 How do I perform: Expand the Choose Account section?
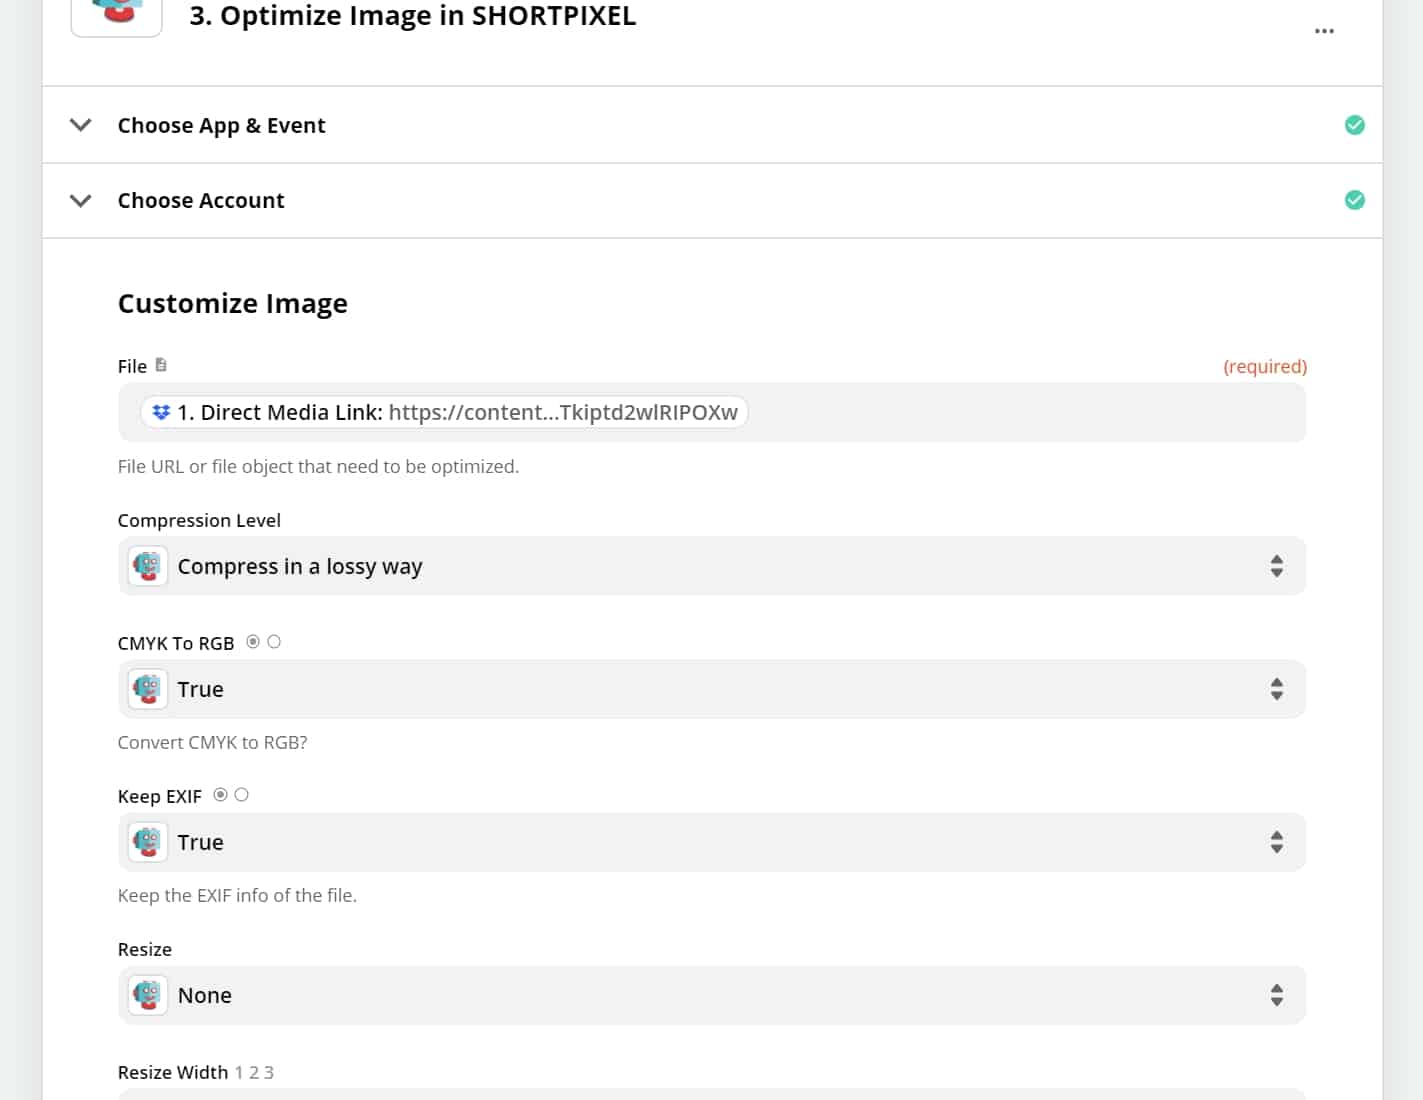81,200
